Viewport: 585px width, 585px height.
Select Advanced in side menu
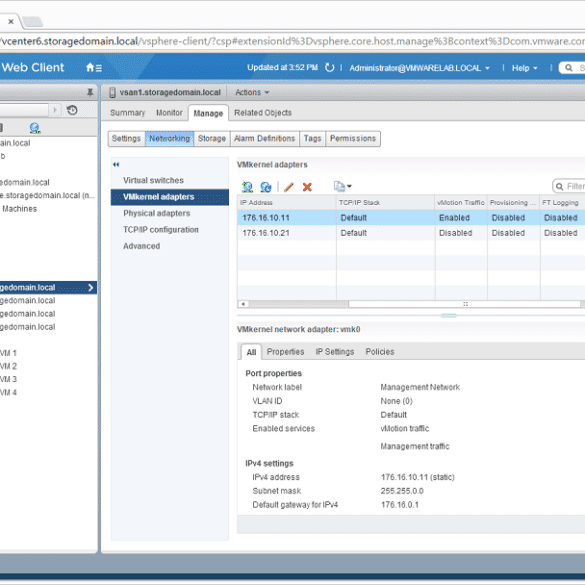coord(141,246)
